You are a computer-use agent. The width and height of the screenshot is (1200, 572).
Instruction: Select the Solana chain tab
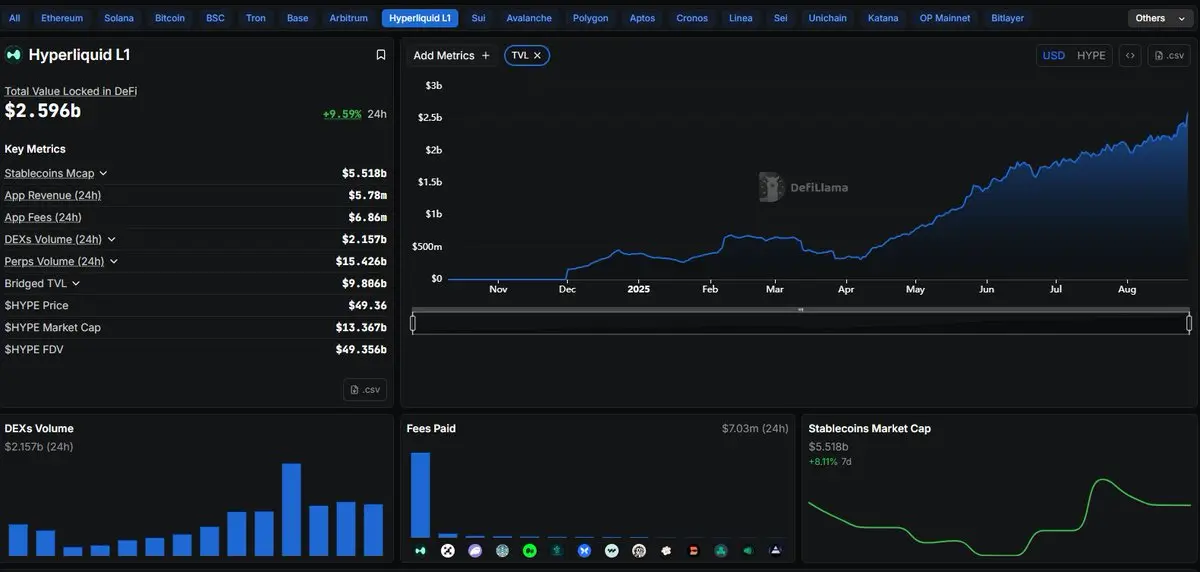point(118,18)
